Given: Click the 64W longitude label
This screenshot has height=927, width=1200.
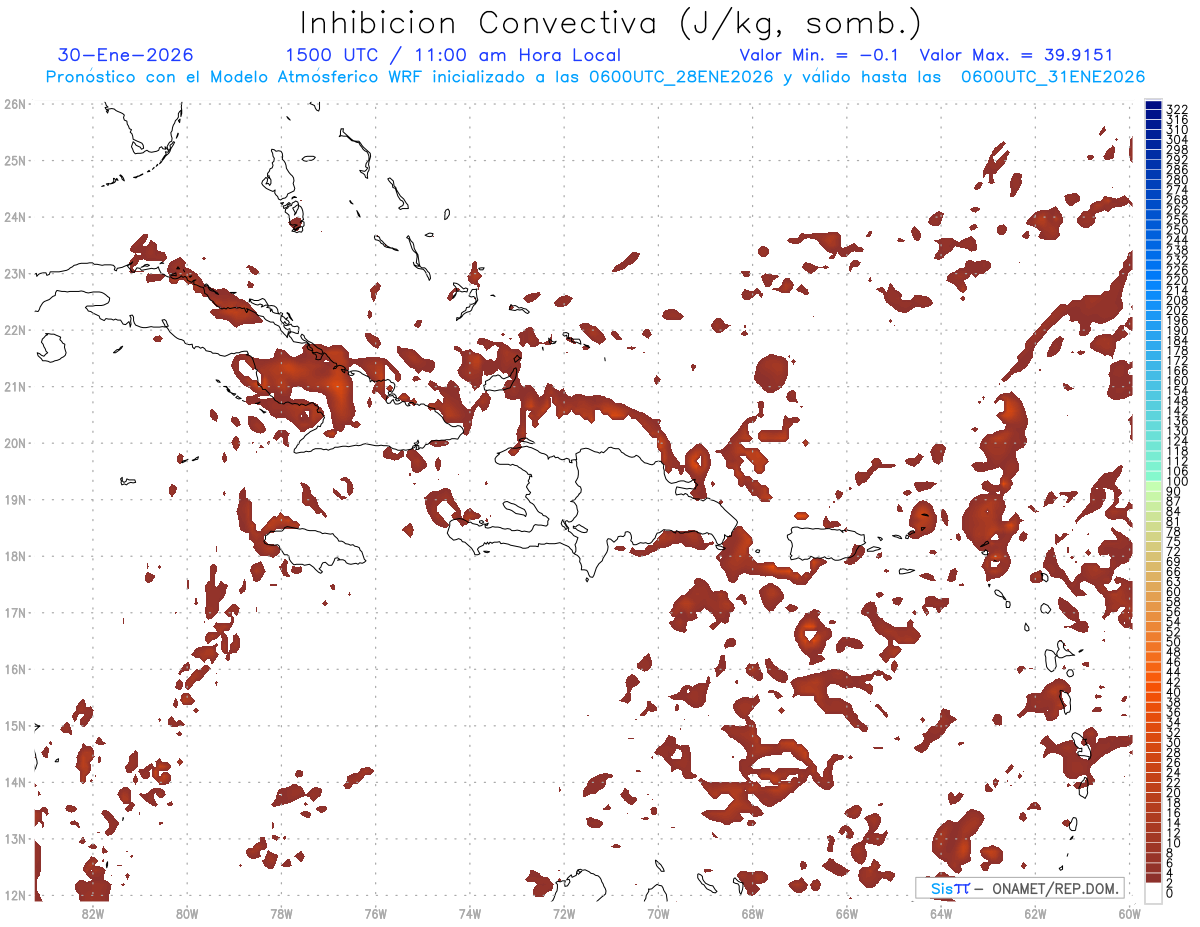Looking at the screenshot, I should [x=941, y=913].
